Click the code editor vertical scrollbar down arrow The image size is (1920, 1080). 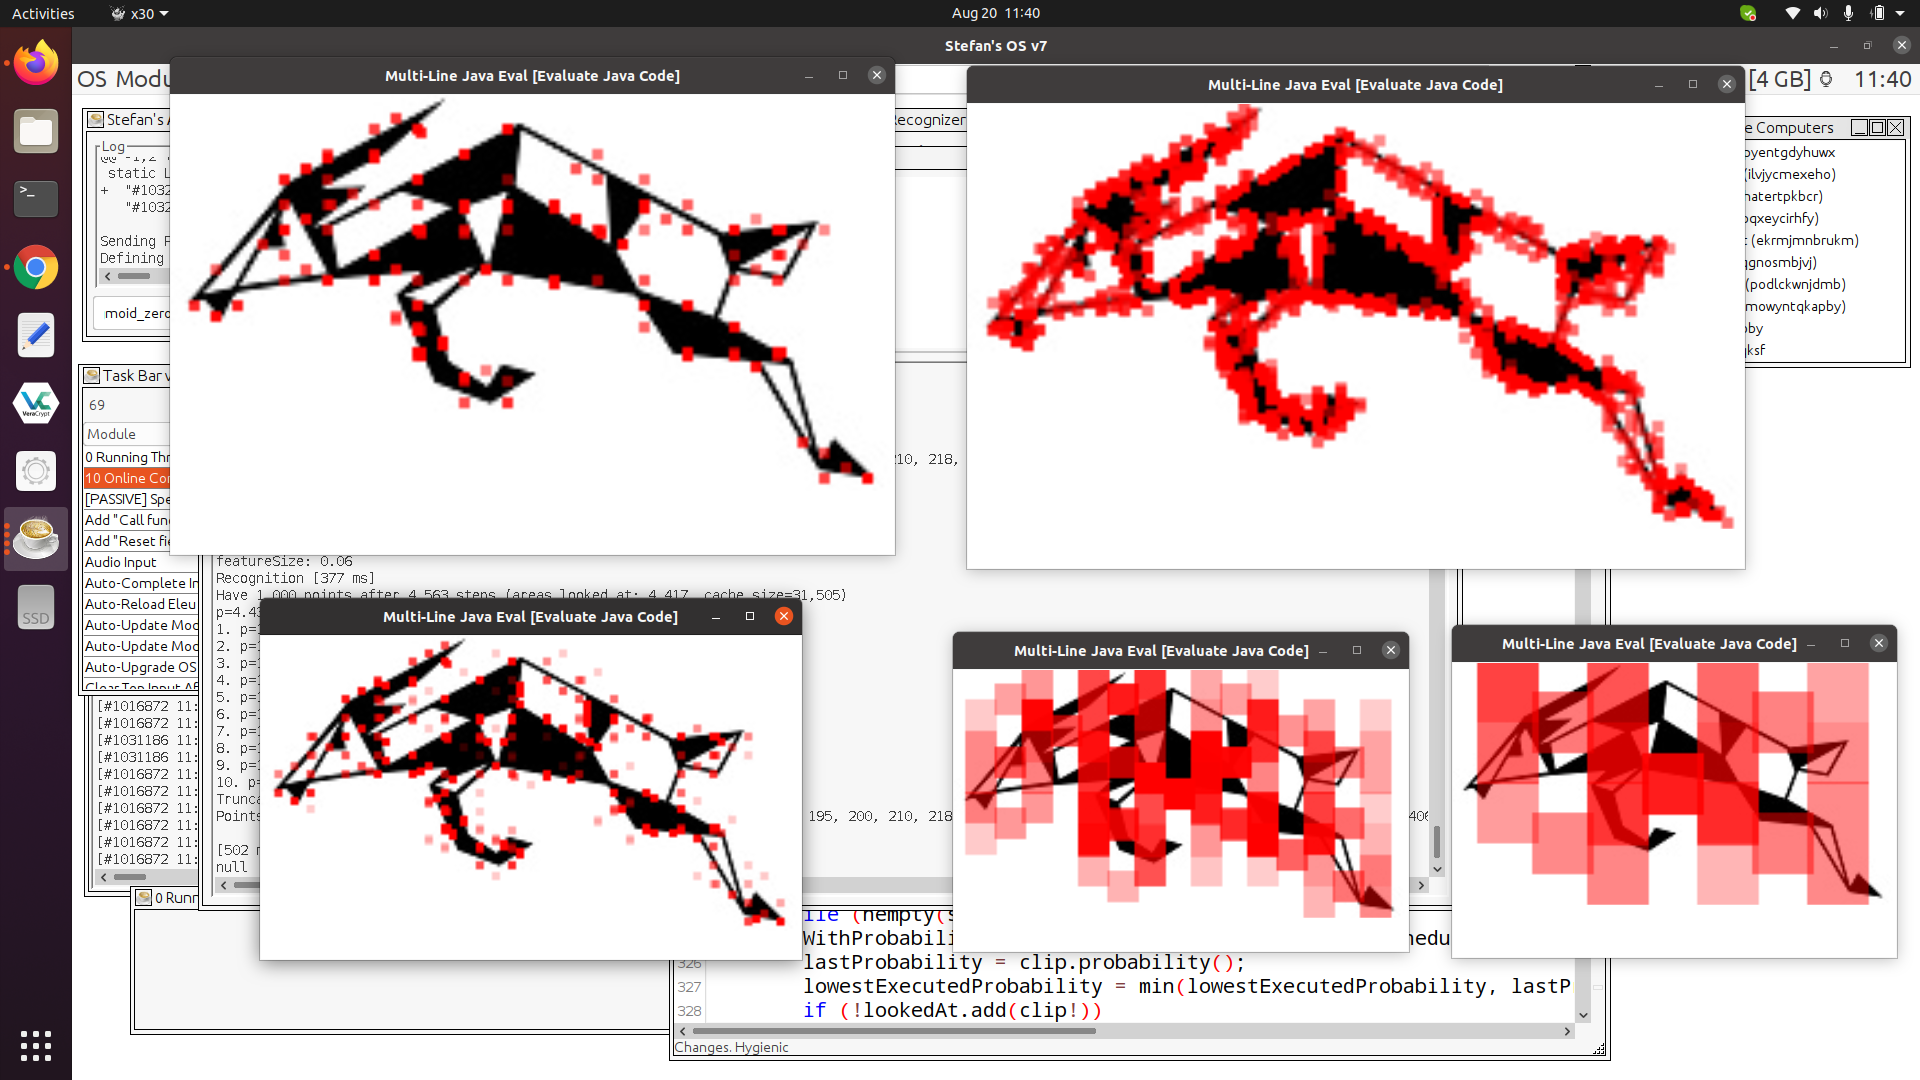(1583, 1014)
